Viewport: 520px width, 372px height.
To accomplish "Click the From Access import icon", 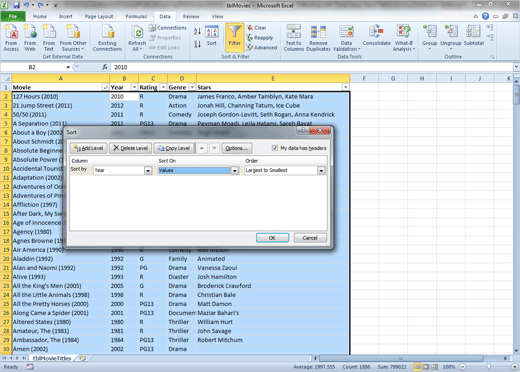I will 11,38.
